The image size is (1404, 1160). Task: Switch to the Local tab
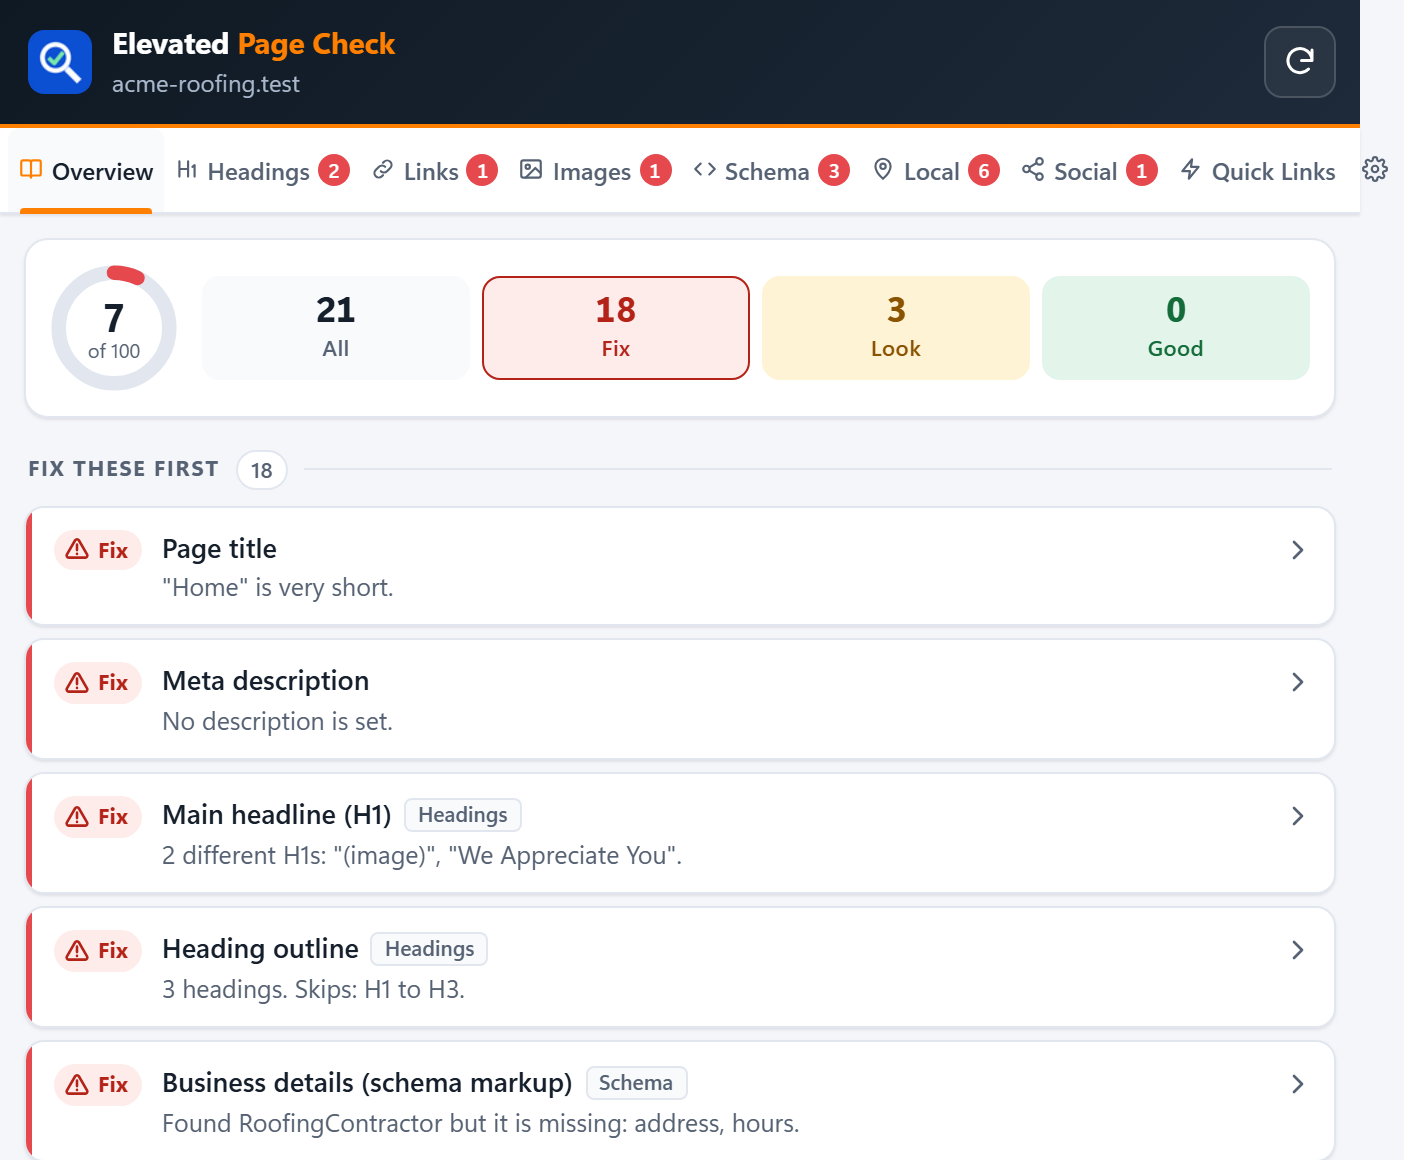(x=936, y=171)
